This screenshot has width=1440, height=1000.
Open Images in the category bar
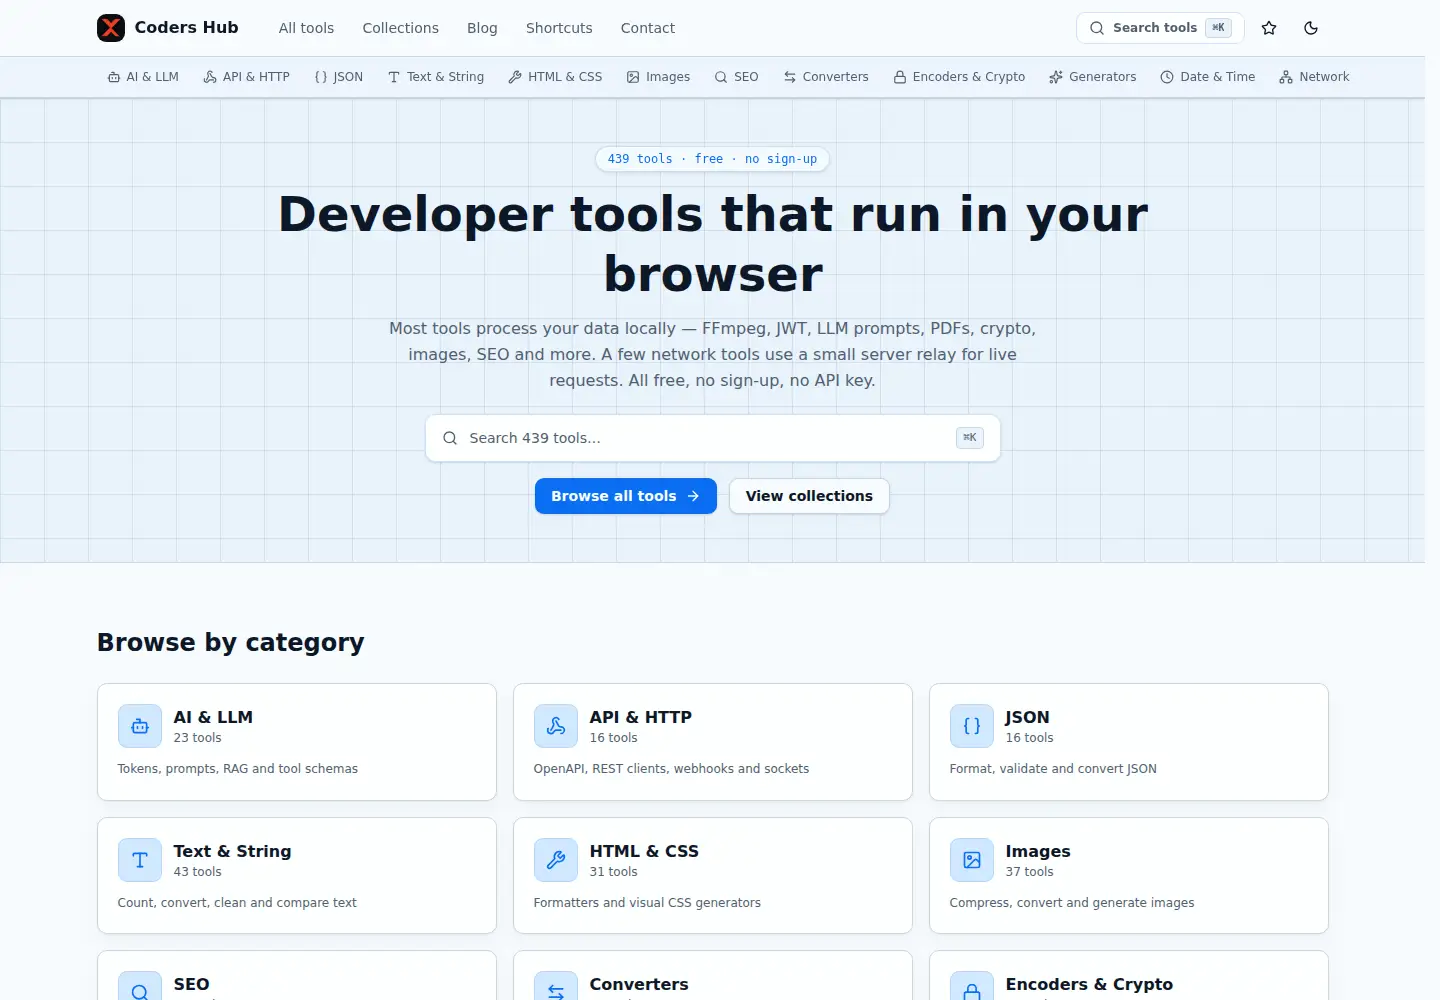[x=658, y=77]
